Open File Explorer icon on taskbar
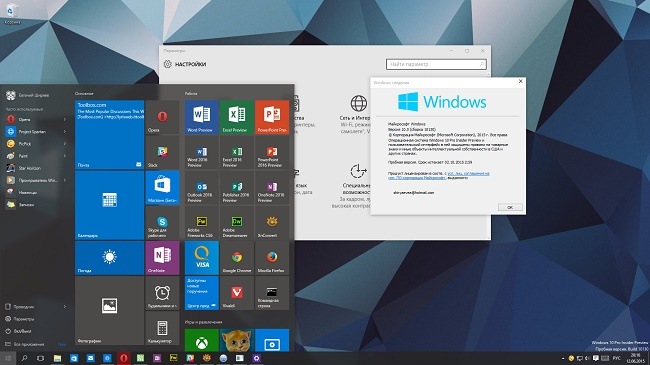650x365 pixels. point(57,358)
